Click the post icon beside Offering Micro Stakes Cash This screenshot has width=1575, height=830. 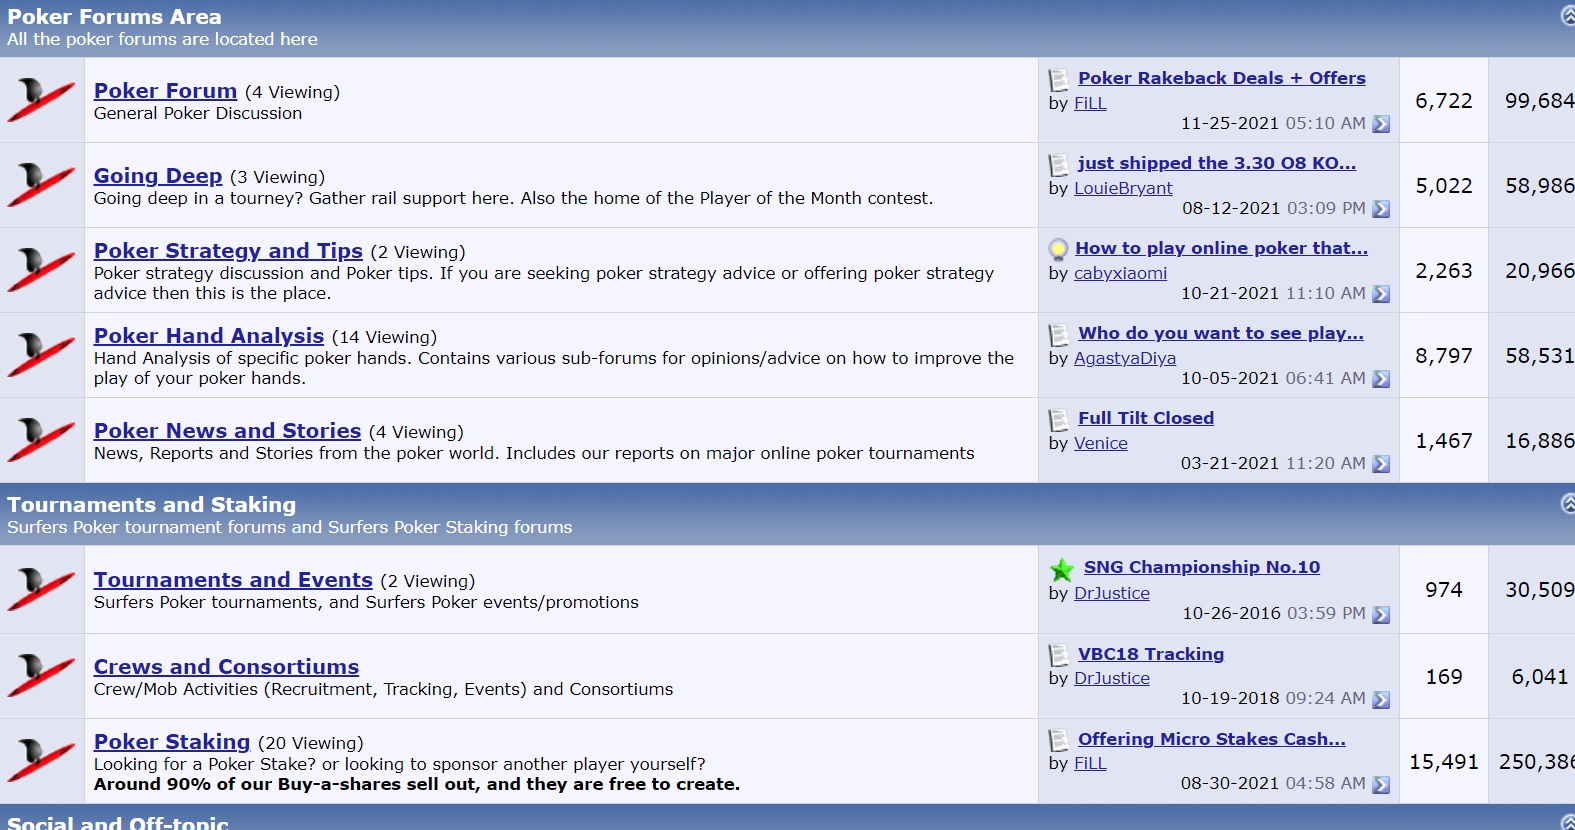coord(1058,740)
